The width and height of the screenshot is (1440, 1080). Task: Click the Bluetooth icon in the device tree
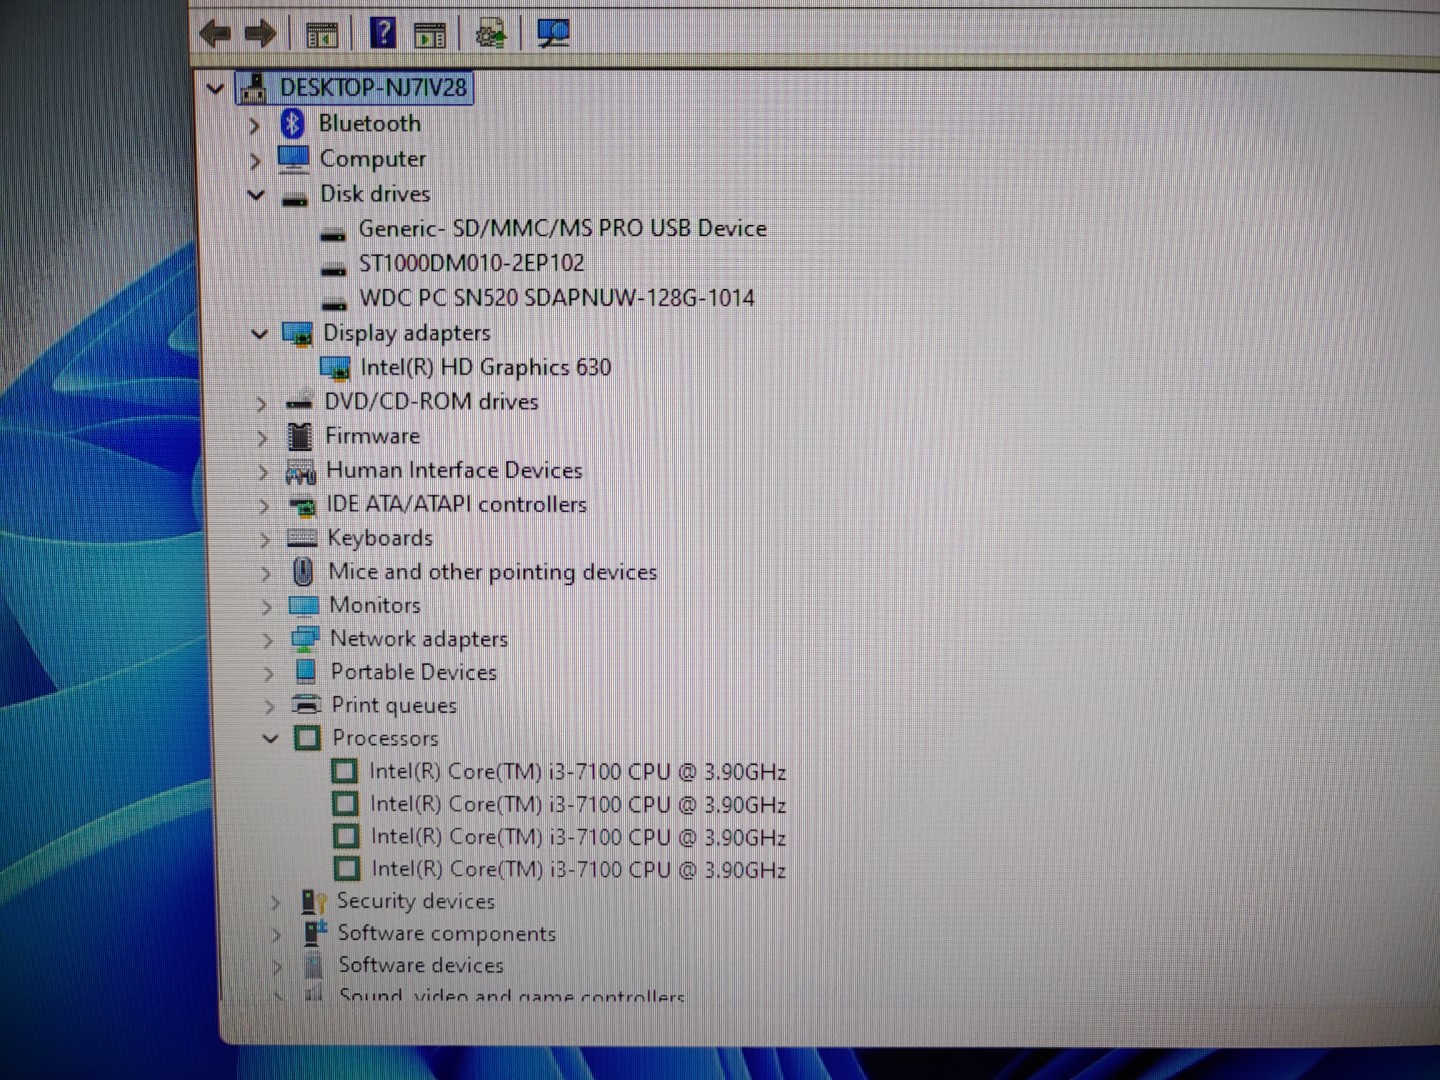tap(292, 124)
